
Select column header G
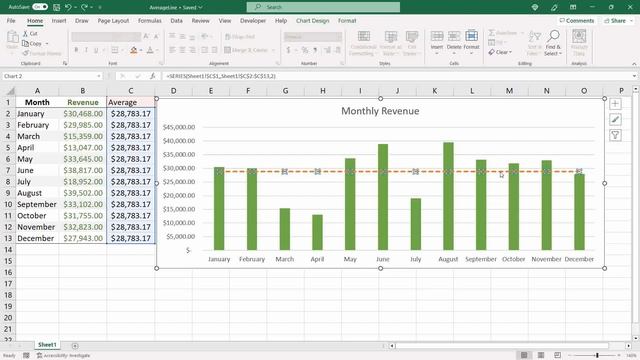click(285, 91)
